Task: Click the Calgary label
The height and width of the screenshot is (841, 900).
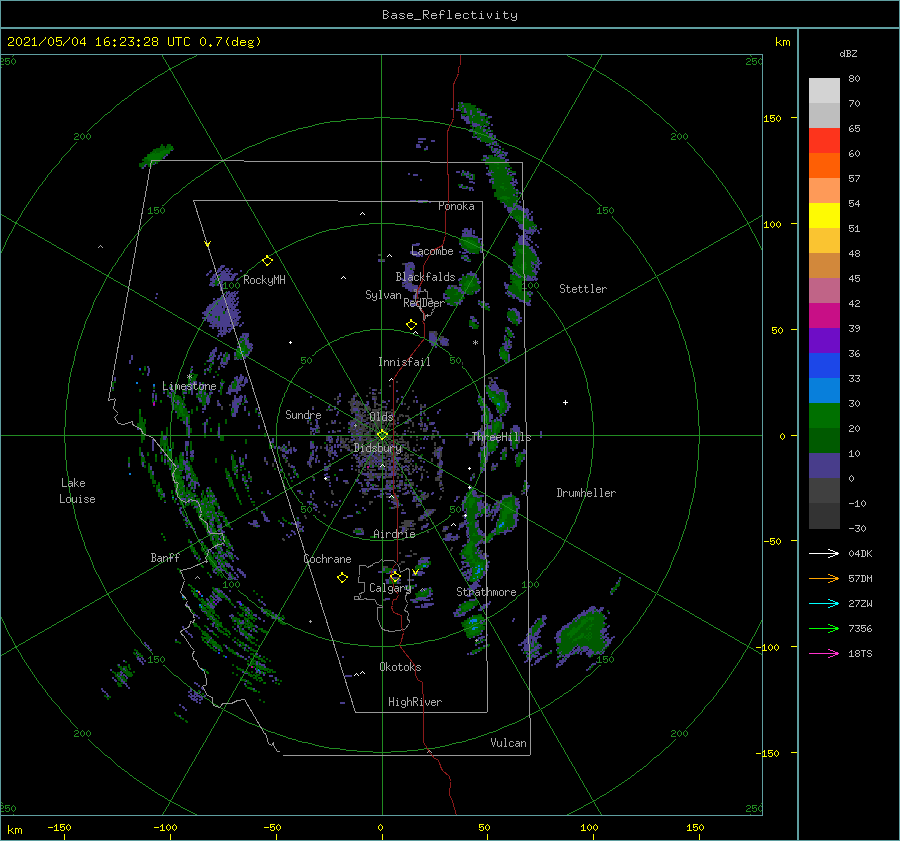Action: 390,588
